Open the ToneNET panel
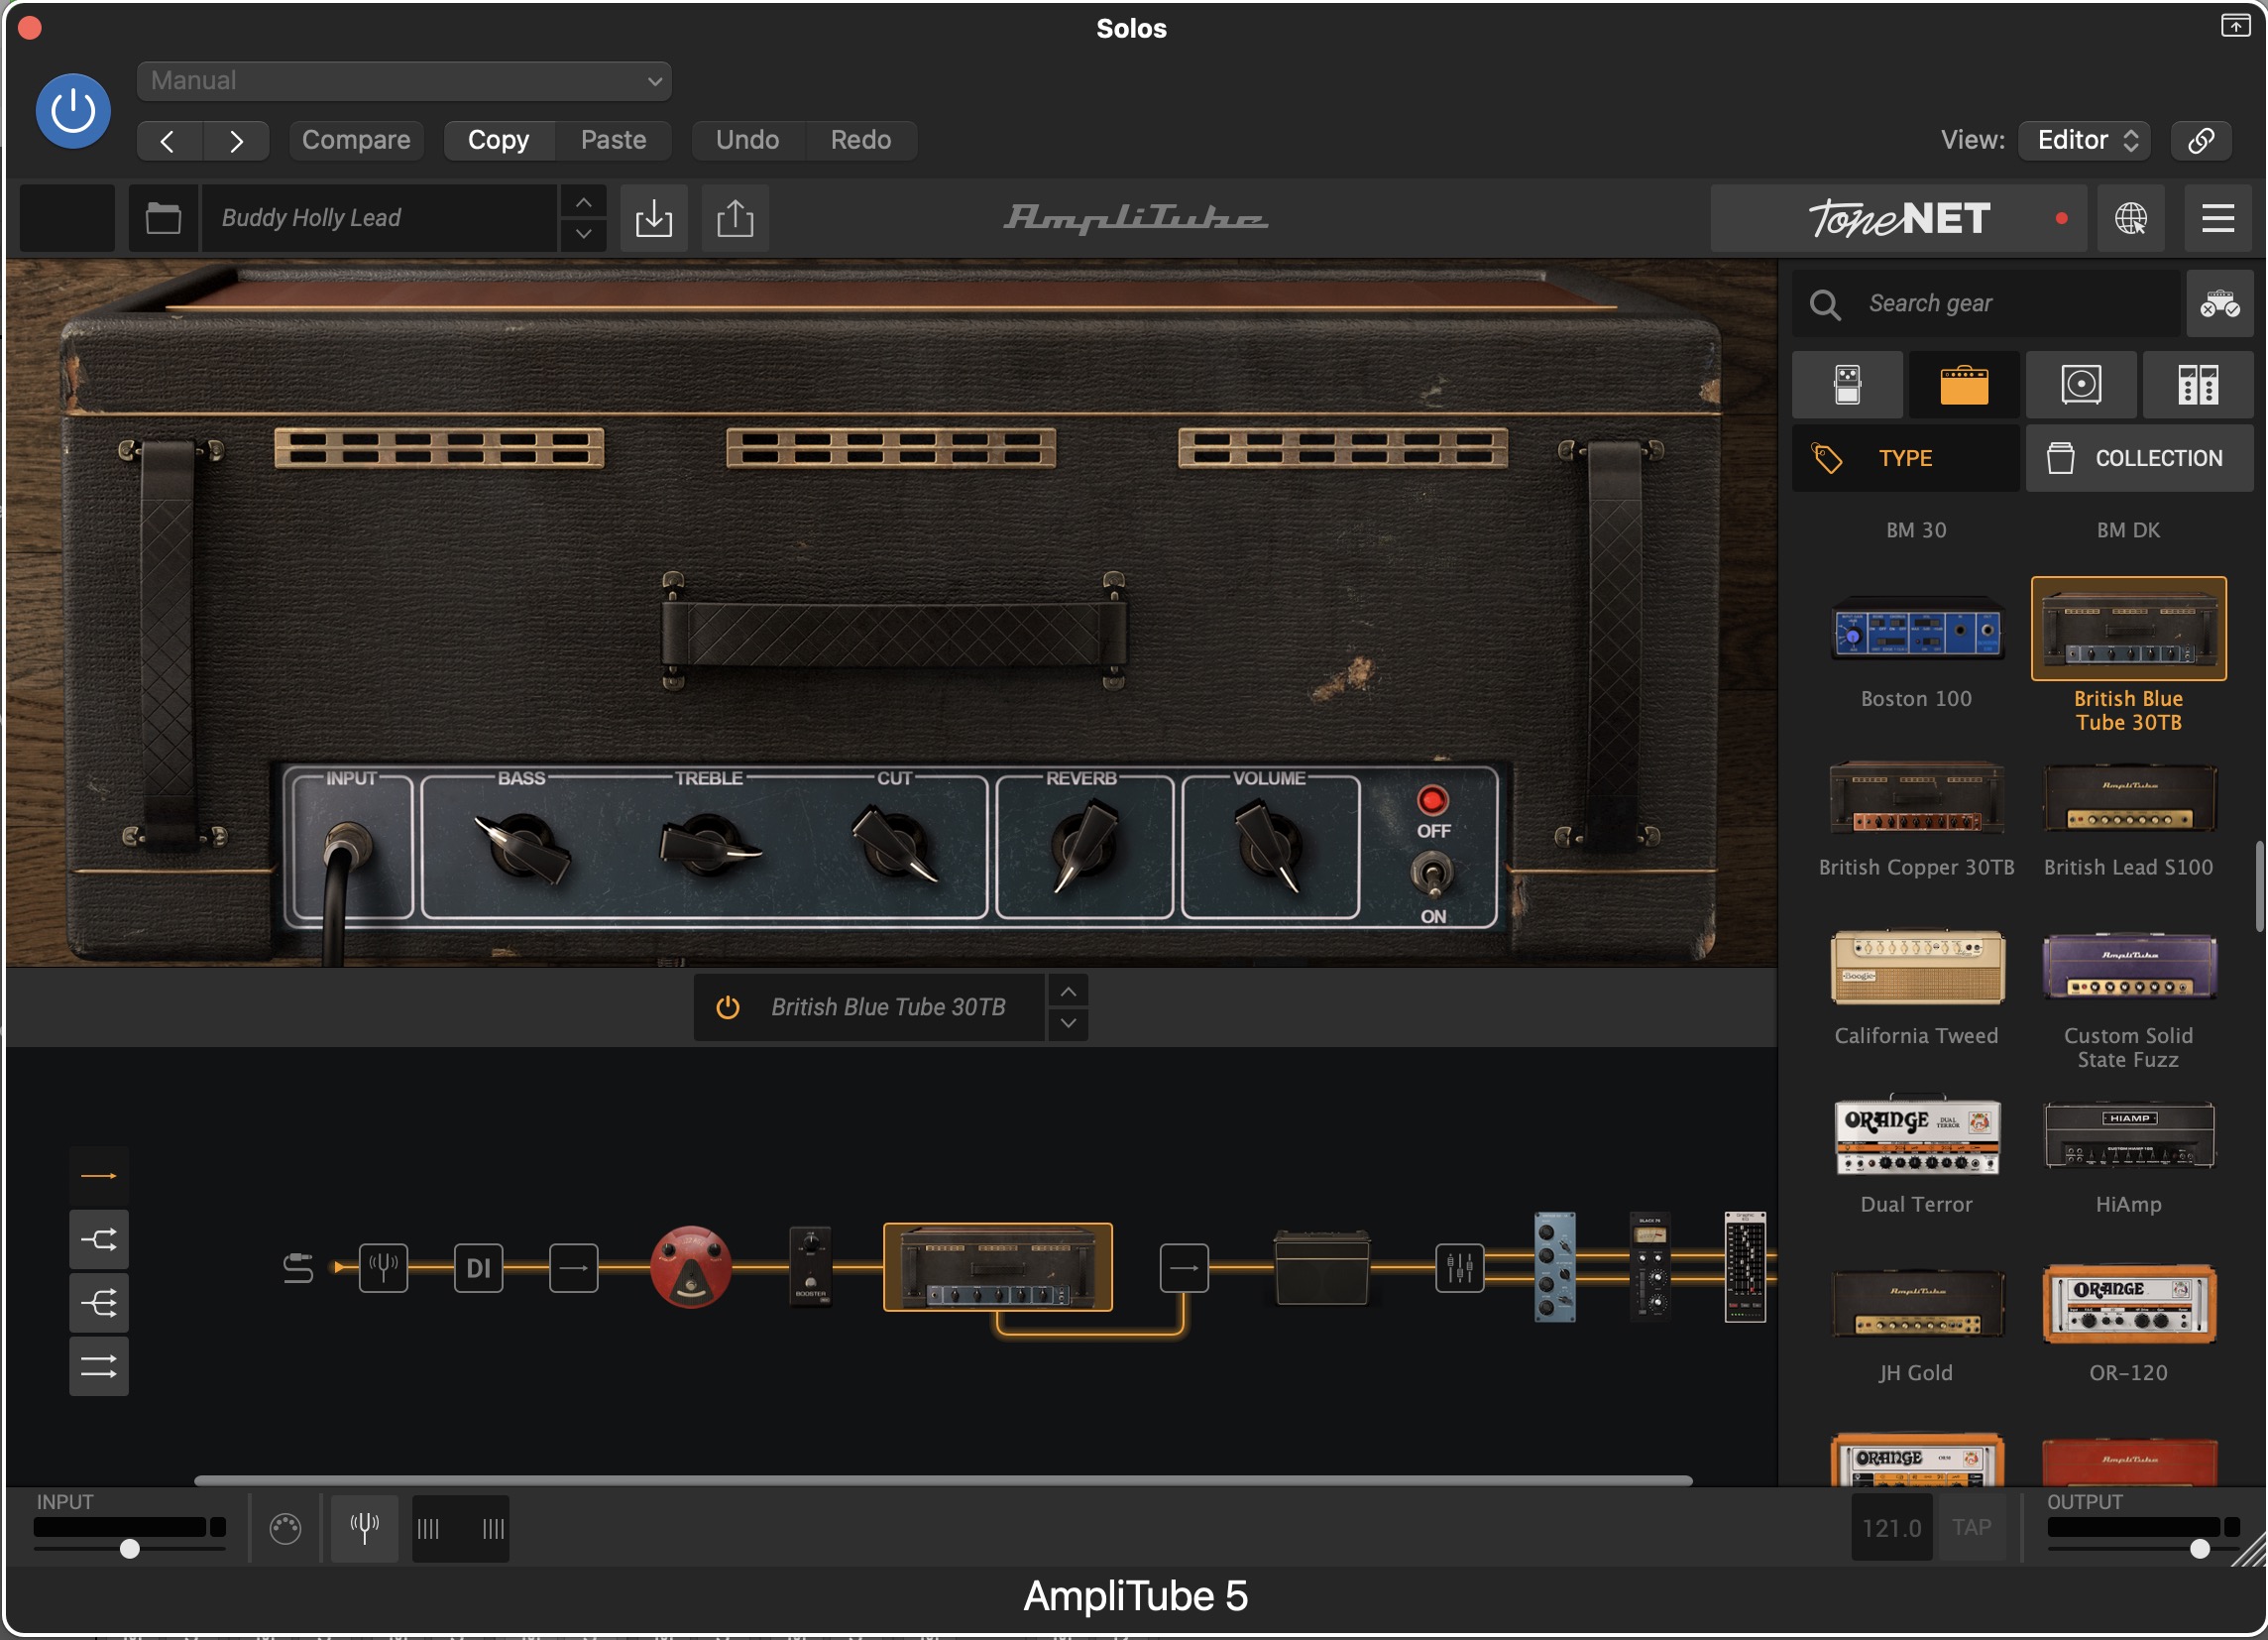Screen dimensions: 2268x1640 tap(1900, 218)
